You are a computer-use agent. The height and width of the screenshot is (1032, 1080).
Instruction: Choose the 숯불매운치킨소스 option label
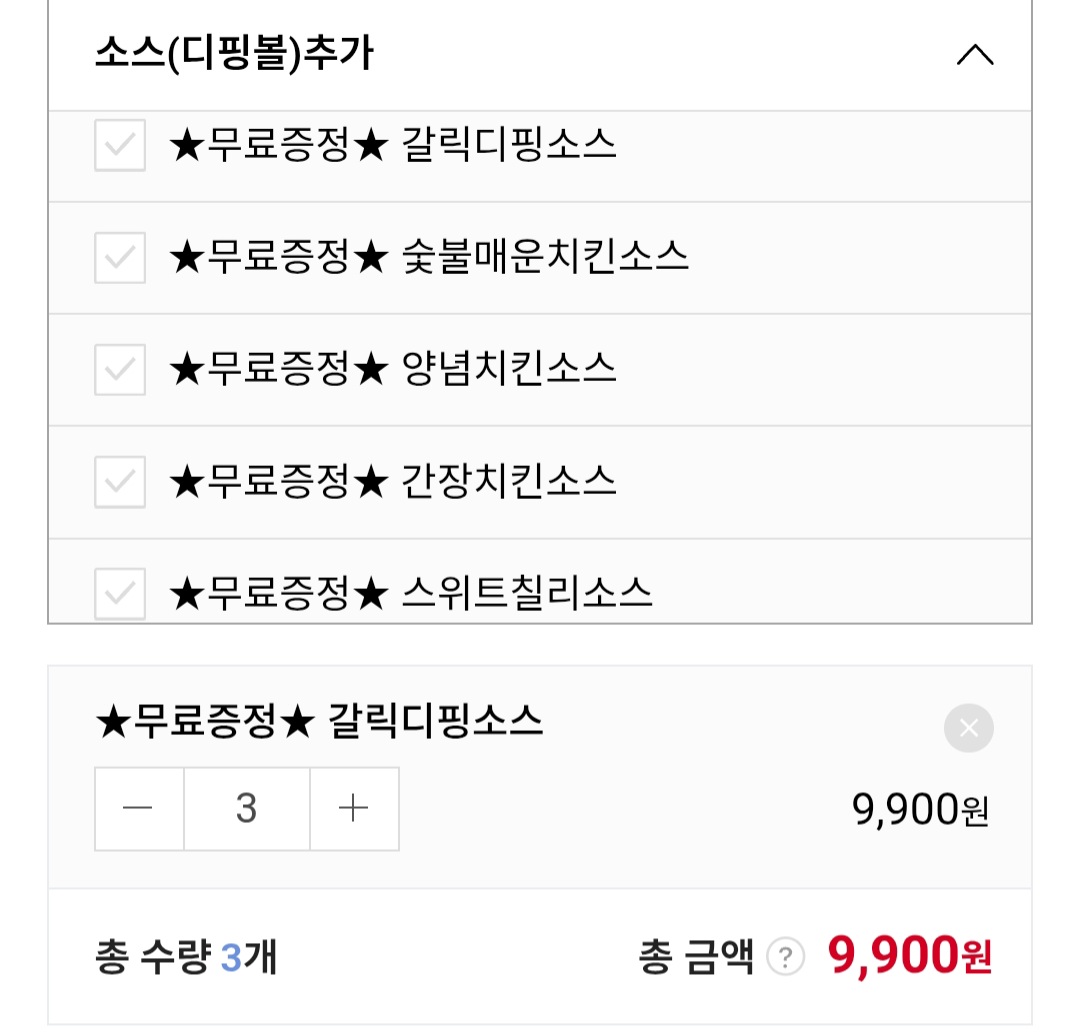[429, 258]
